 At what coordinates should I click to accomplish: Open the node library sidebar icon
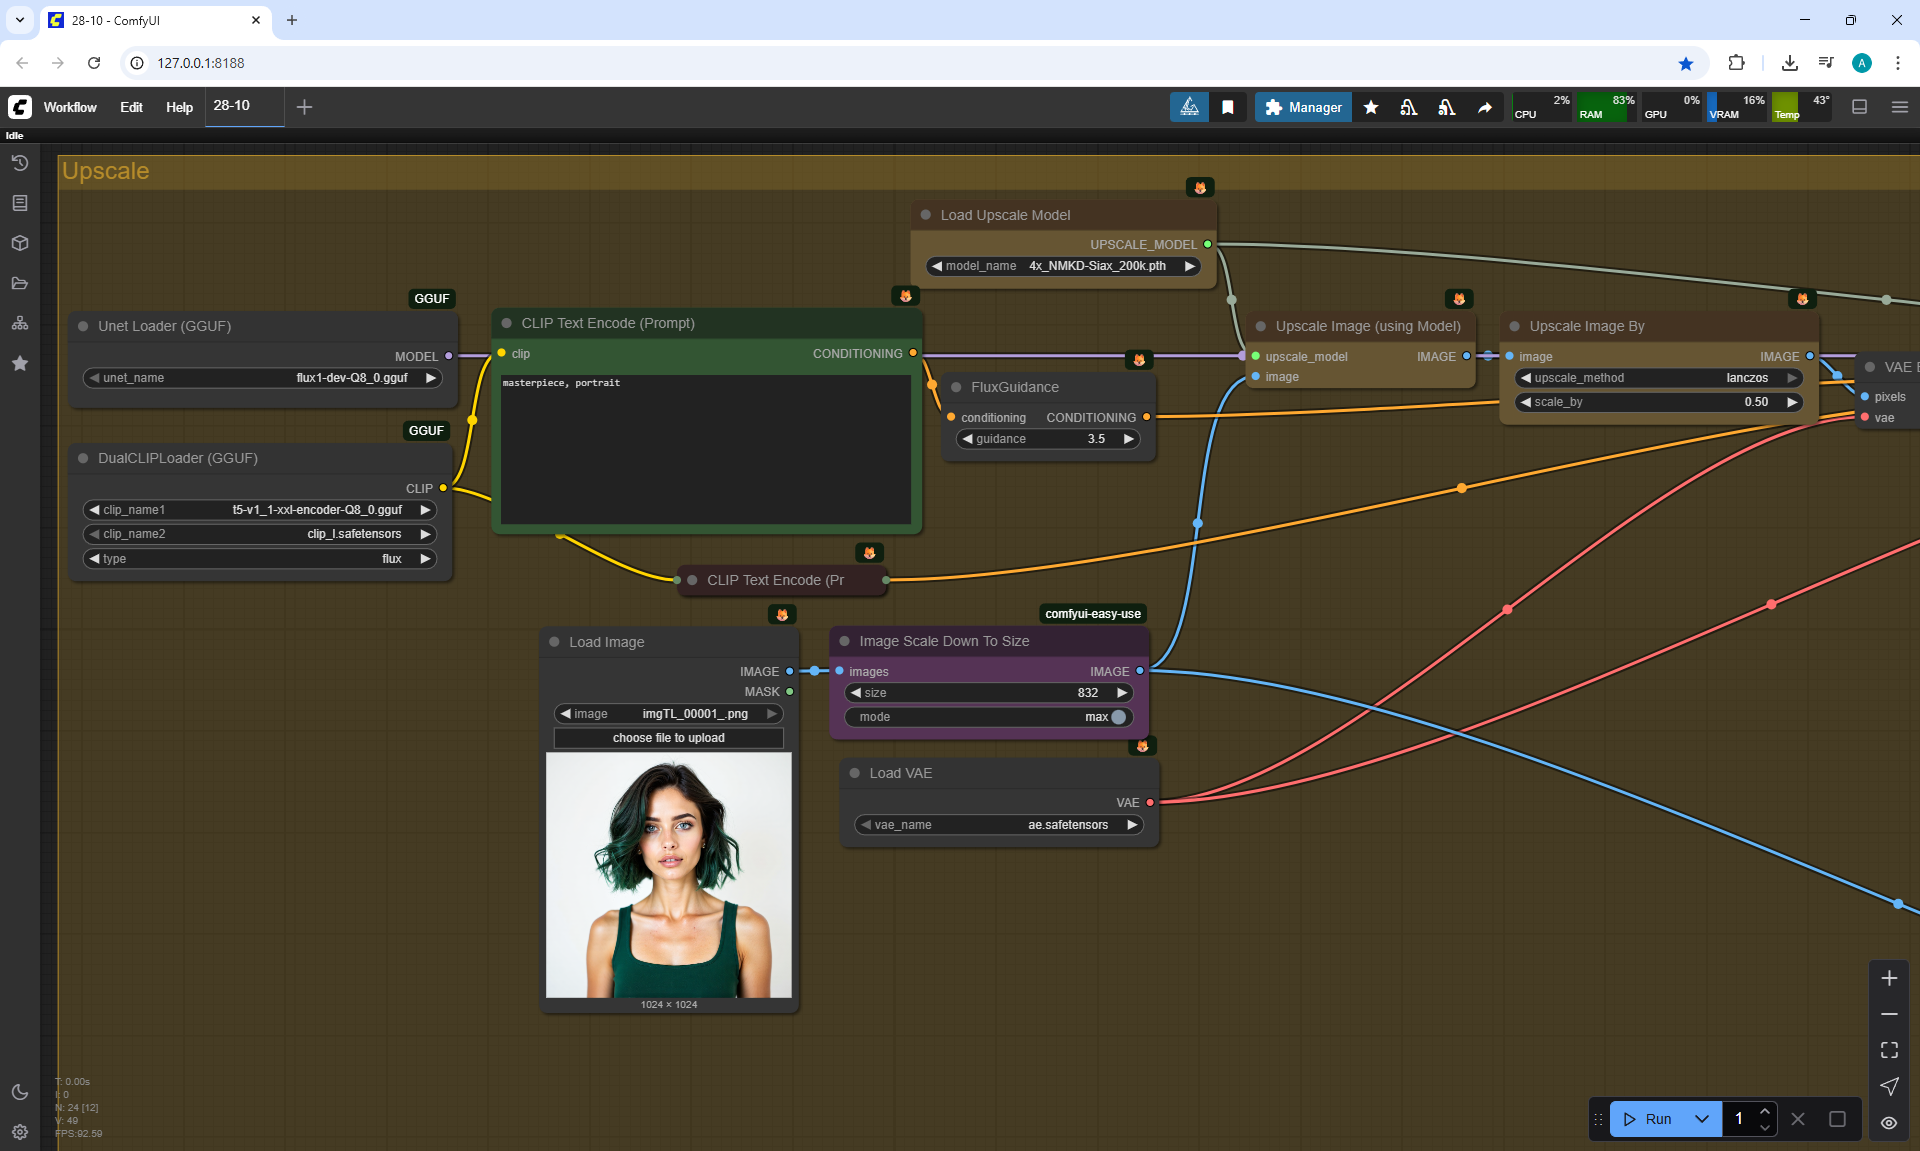click(20, 203)
